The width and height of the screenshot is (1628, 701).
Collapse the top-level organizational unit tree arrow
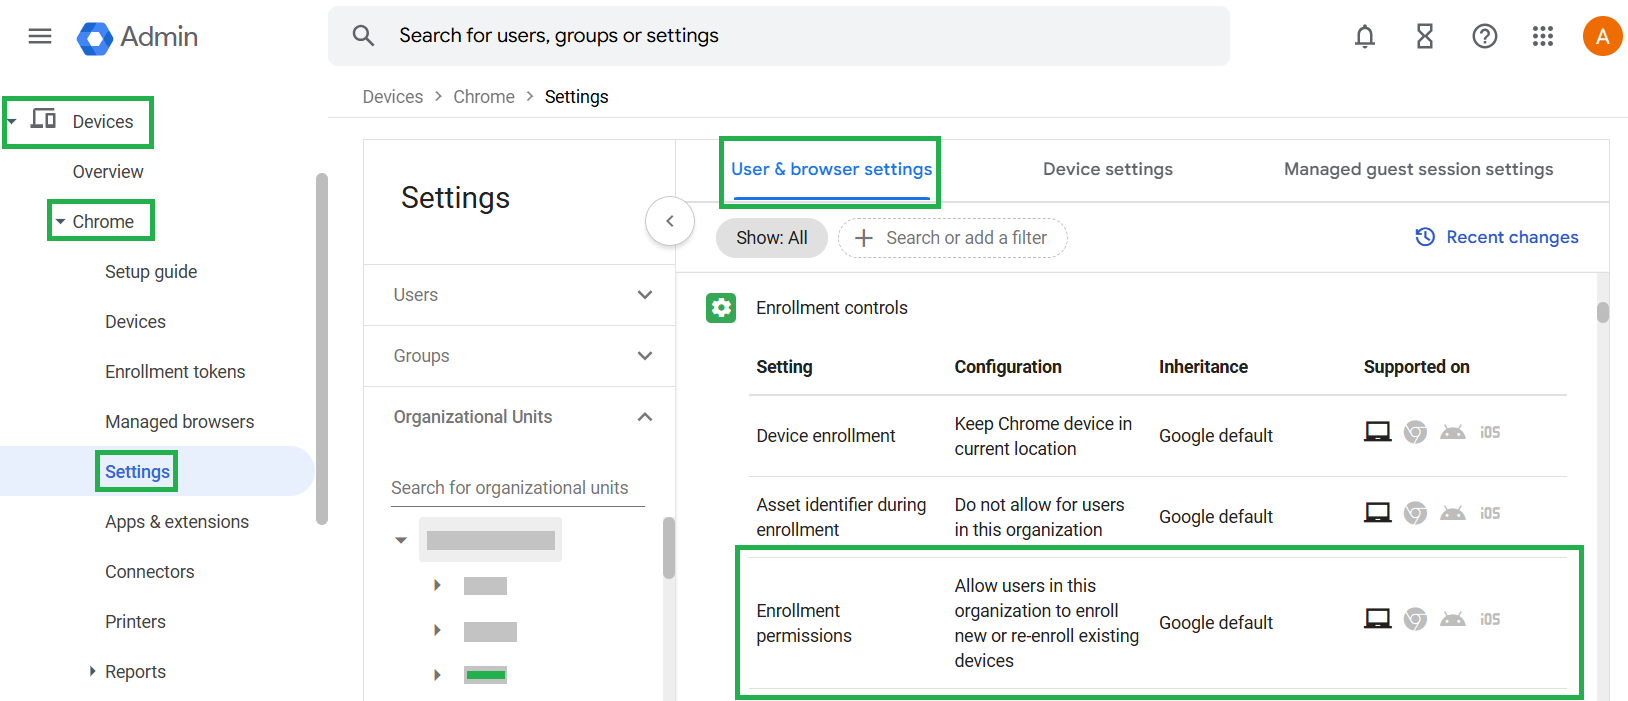(x=401, y=540)
